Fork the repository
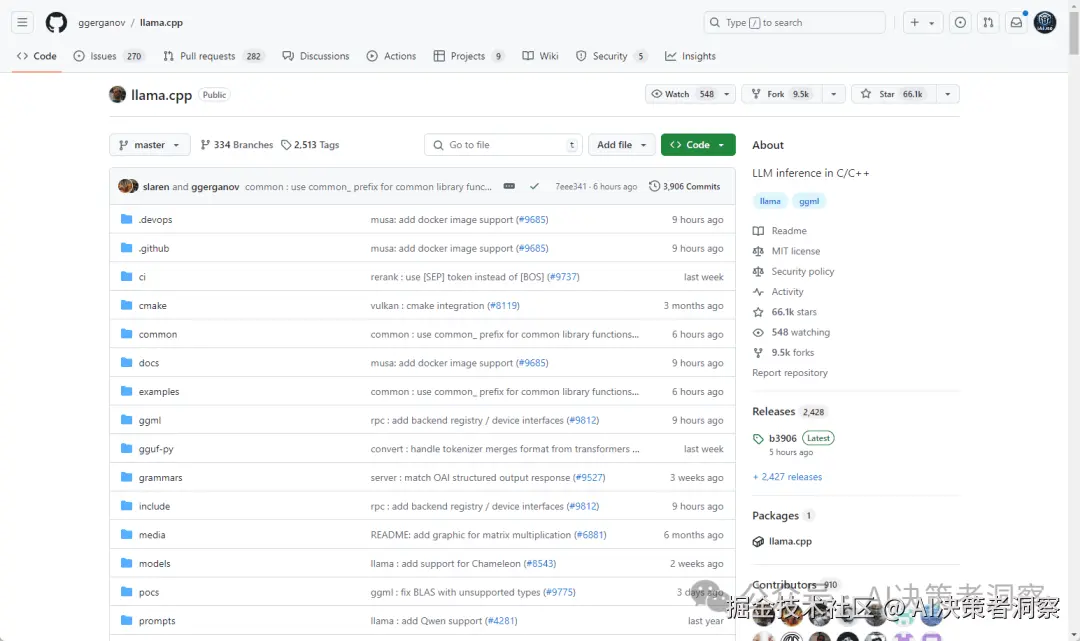This screenshot has height=641, width=1080. 782,94
